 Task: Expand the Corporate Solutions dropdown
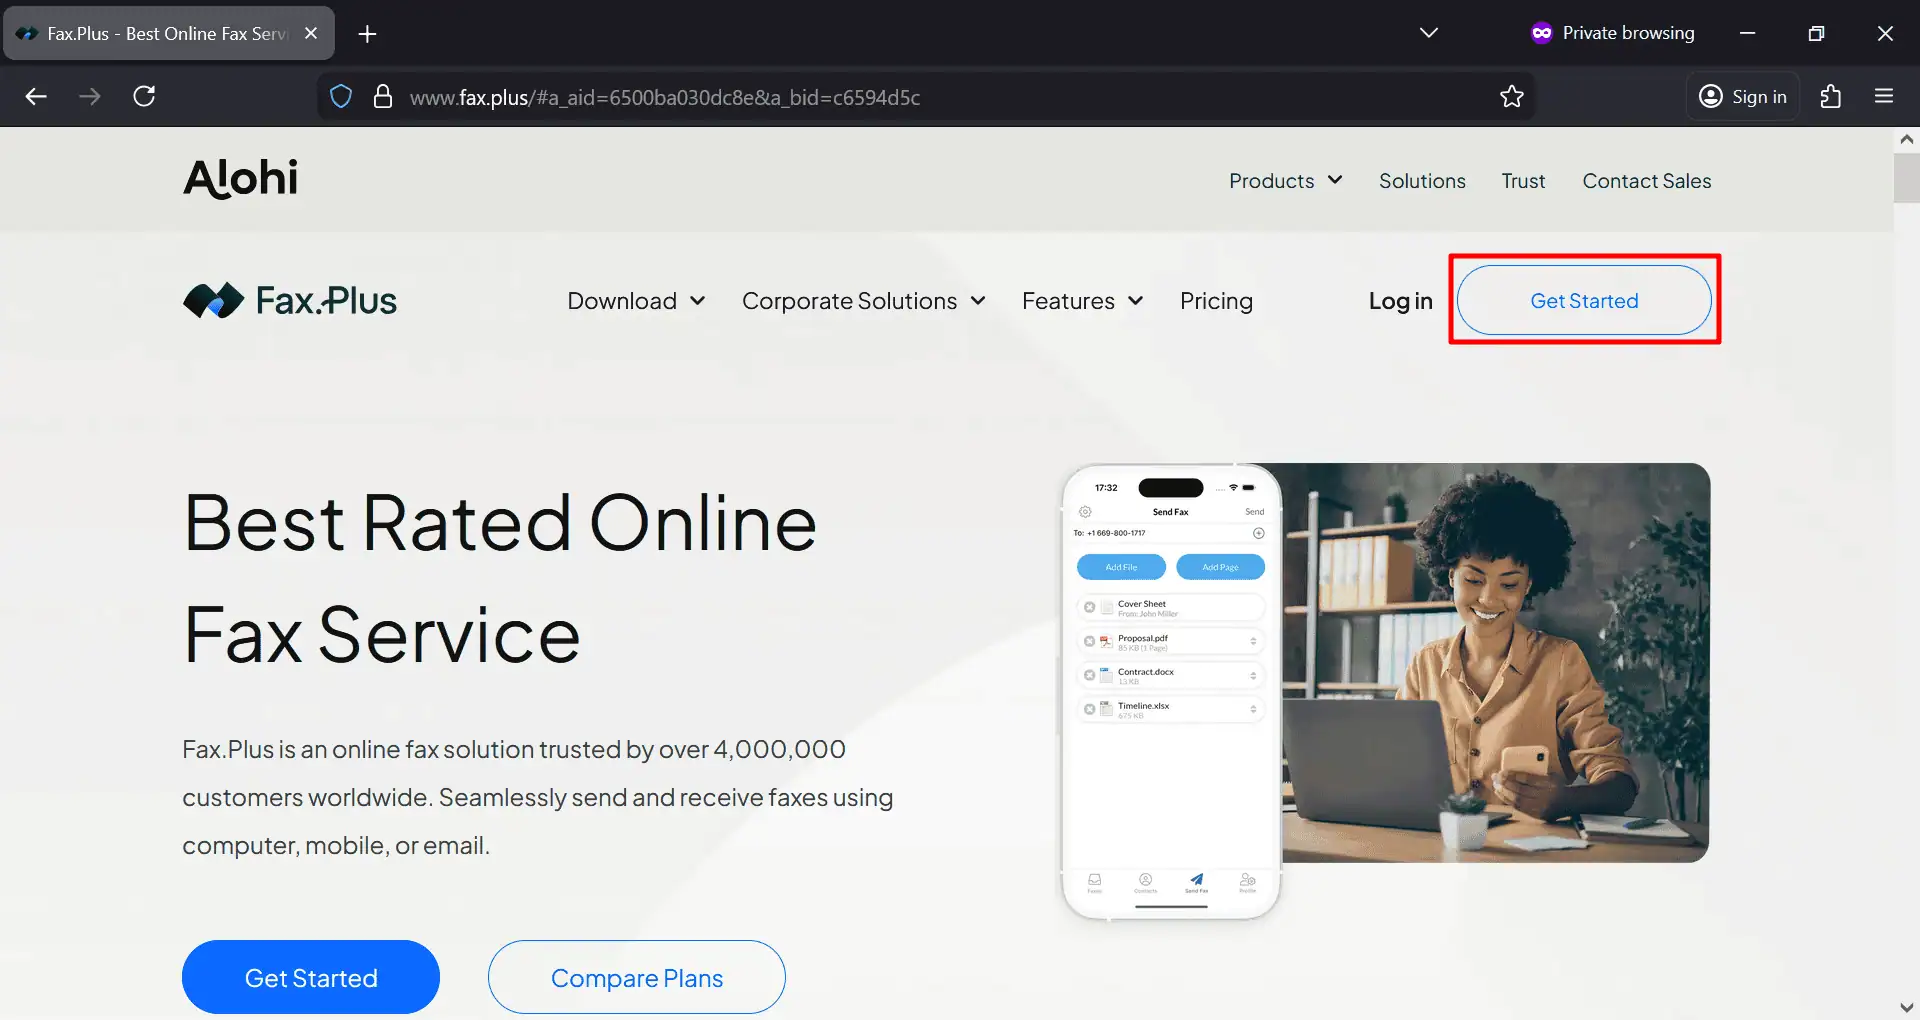click(x=864, y=301)
